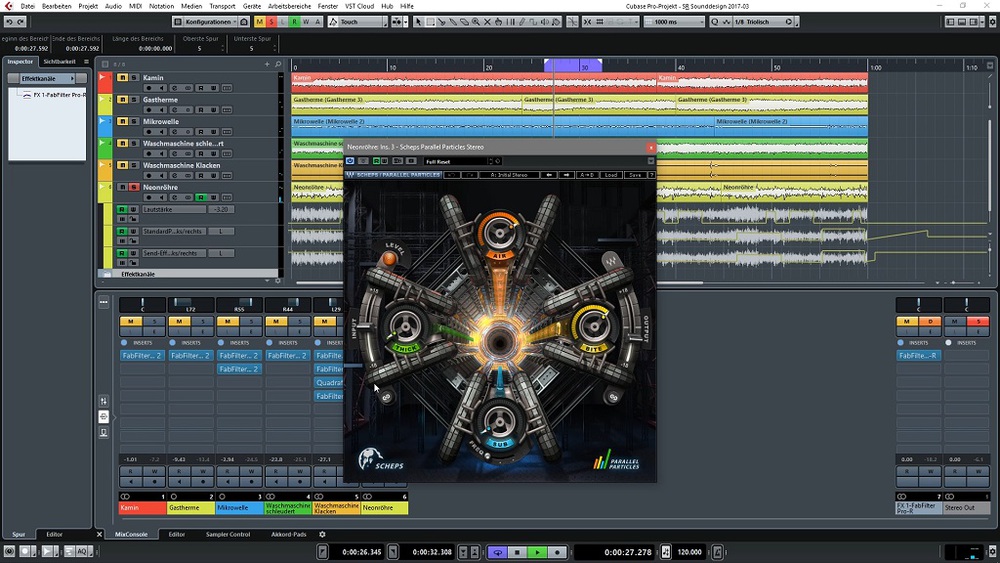Click the tempo 120.000 field
The height and width of the screenshot is (563, 1000).
pos(689,552)
